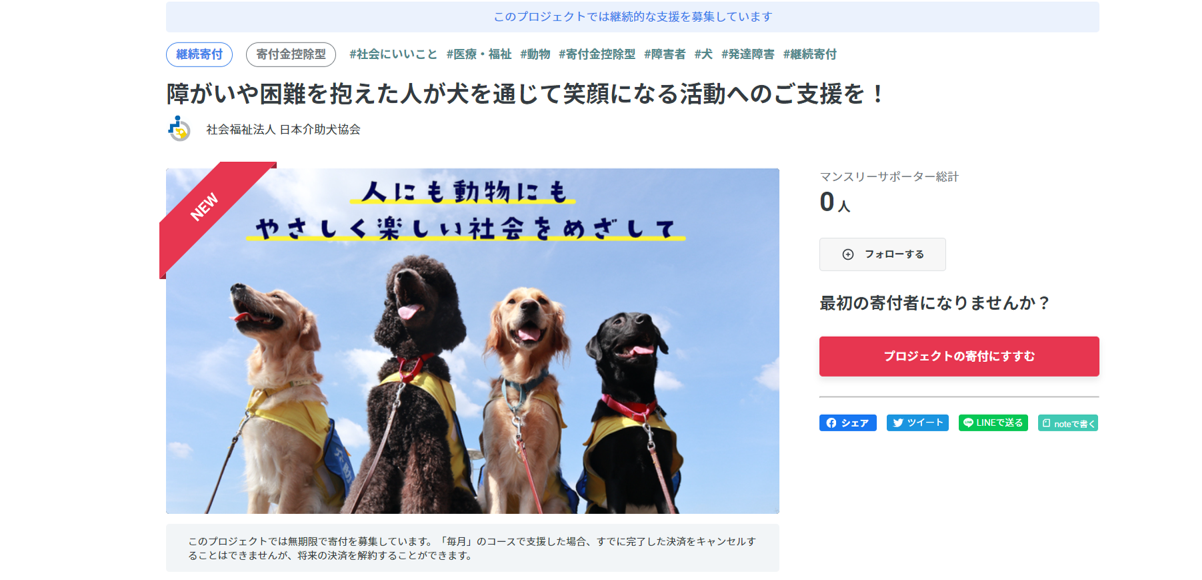The height and width of the screenshot is (580, 1202).
Task: Click the service dogs project main image
Action: (x=472, y=340)
